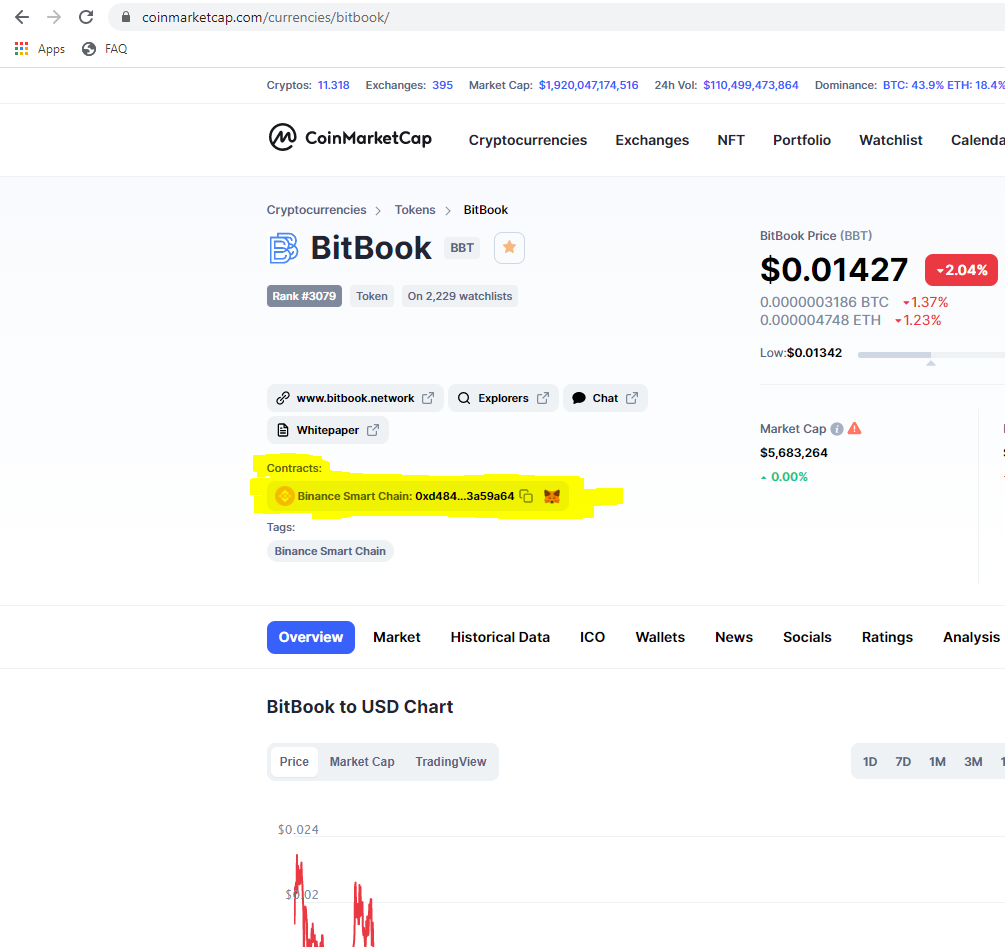Screen dimensions: 1005x947
Task: Switch to the Analysis tab
Action: coord(971,638)
